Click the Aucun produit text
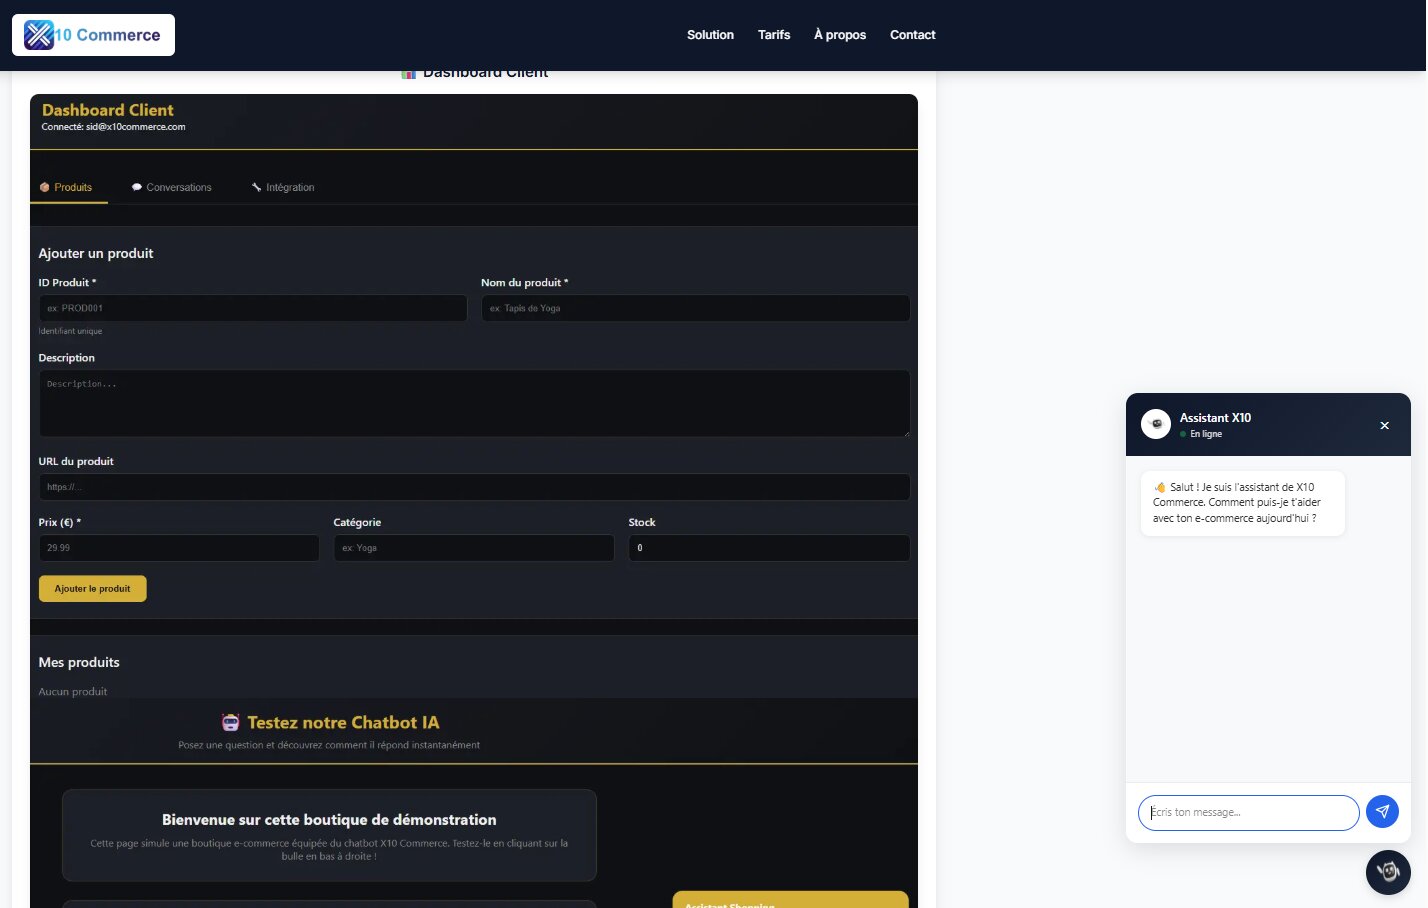This screenshot has height=908, width=1428. (x=73, y=692)
